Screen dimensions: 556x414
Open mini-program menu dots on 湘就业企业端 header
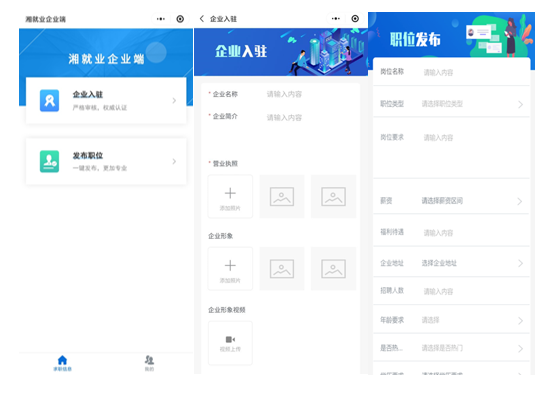tap(161, 19)
